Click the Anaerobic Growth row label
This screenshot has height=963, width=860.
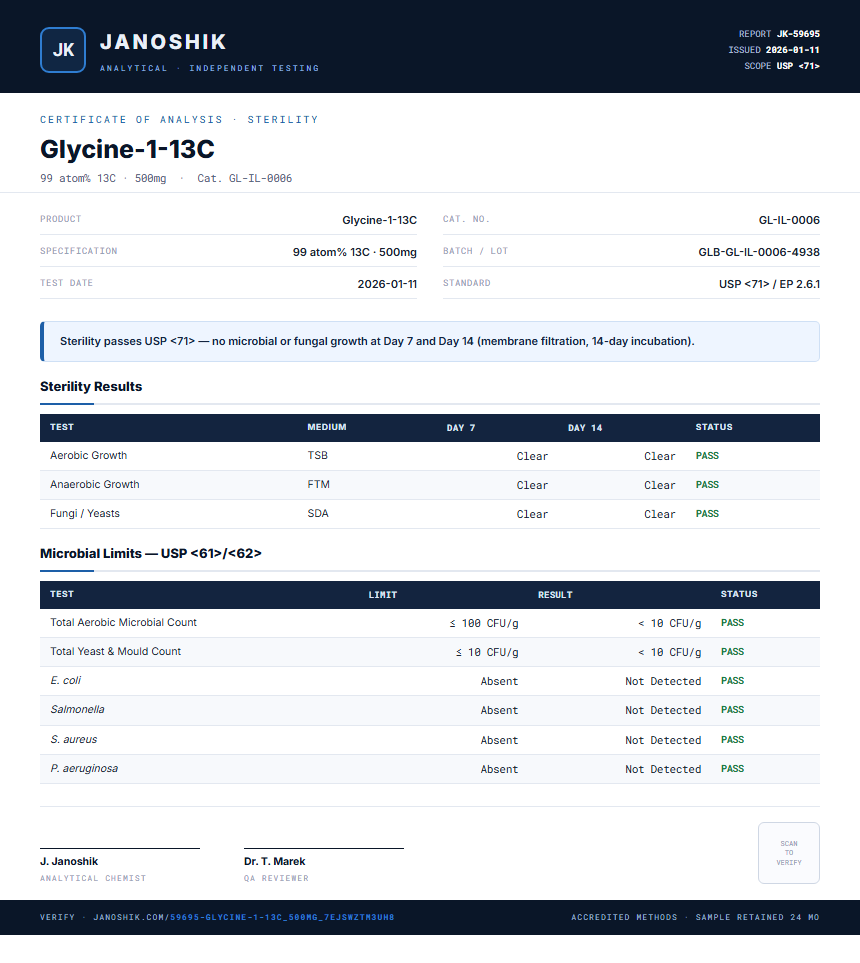click(x=95, y=484)
